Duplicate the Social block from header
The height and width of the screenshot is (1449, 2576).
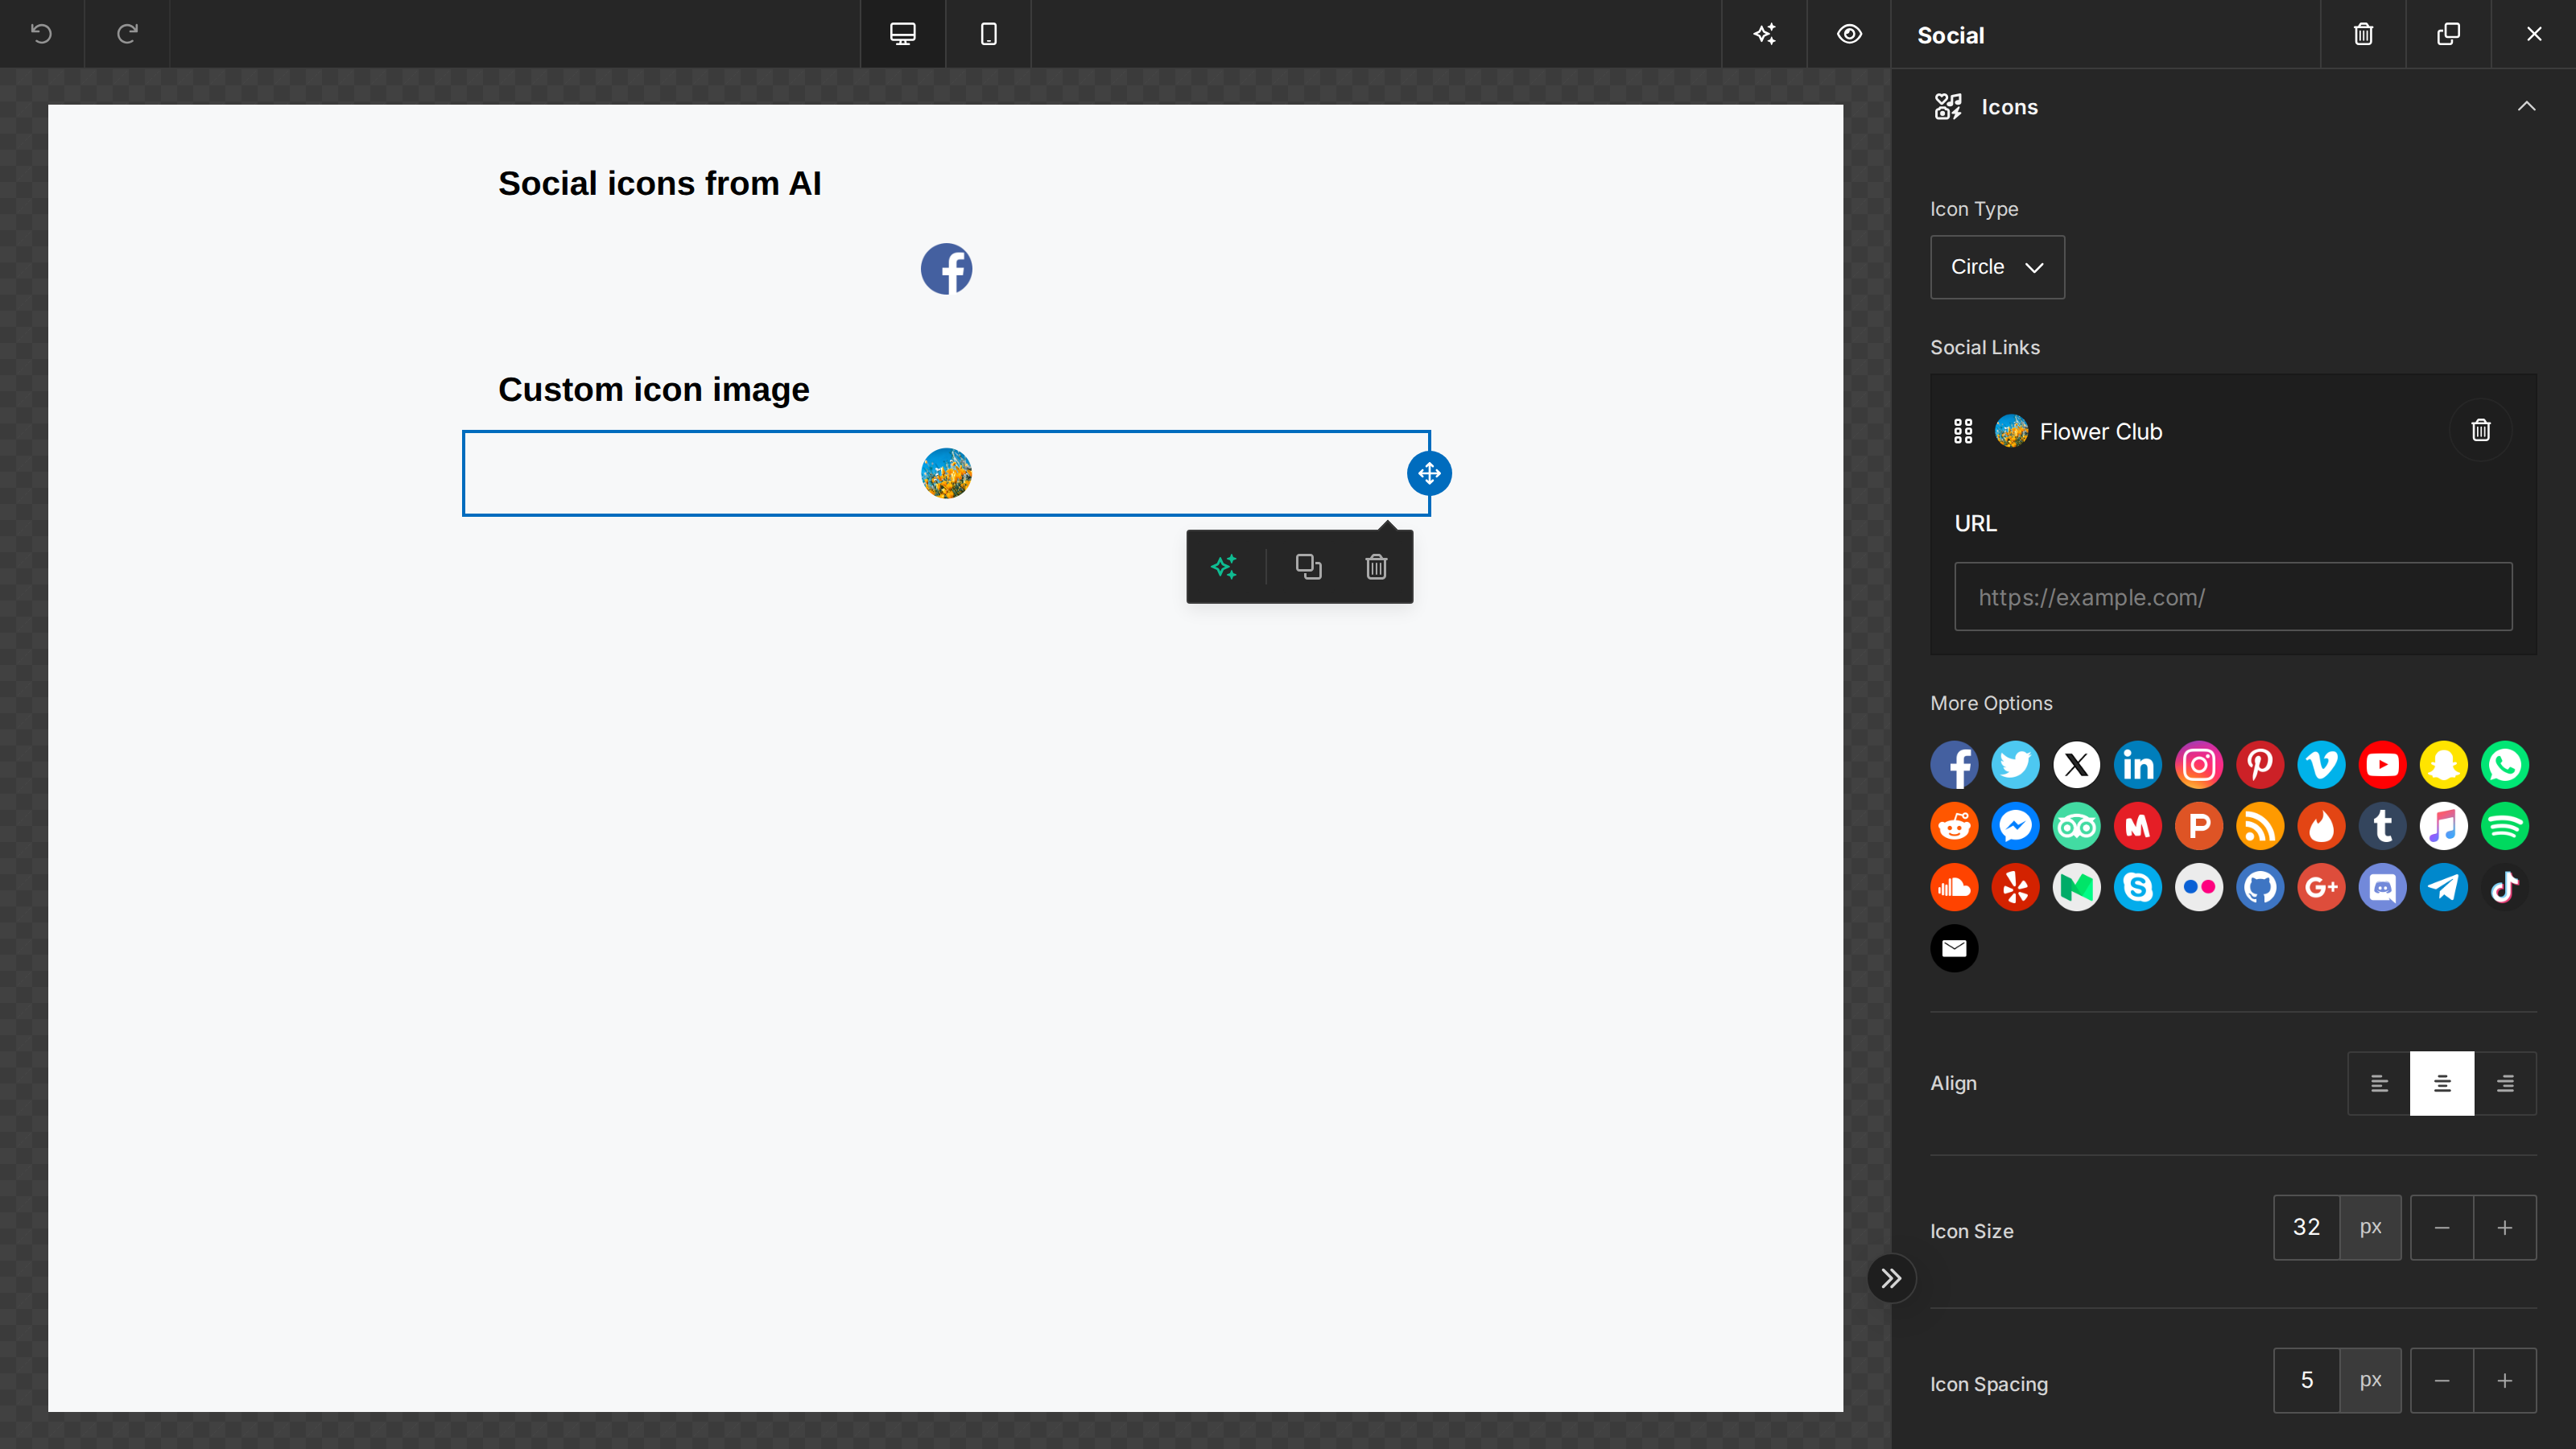click(x=2448, y=34)
